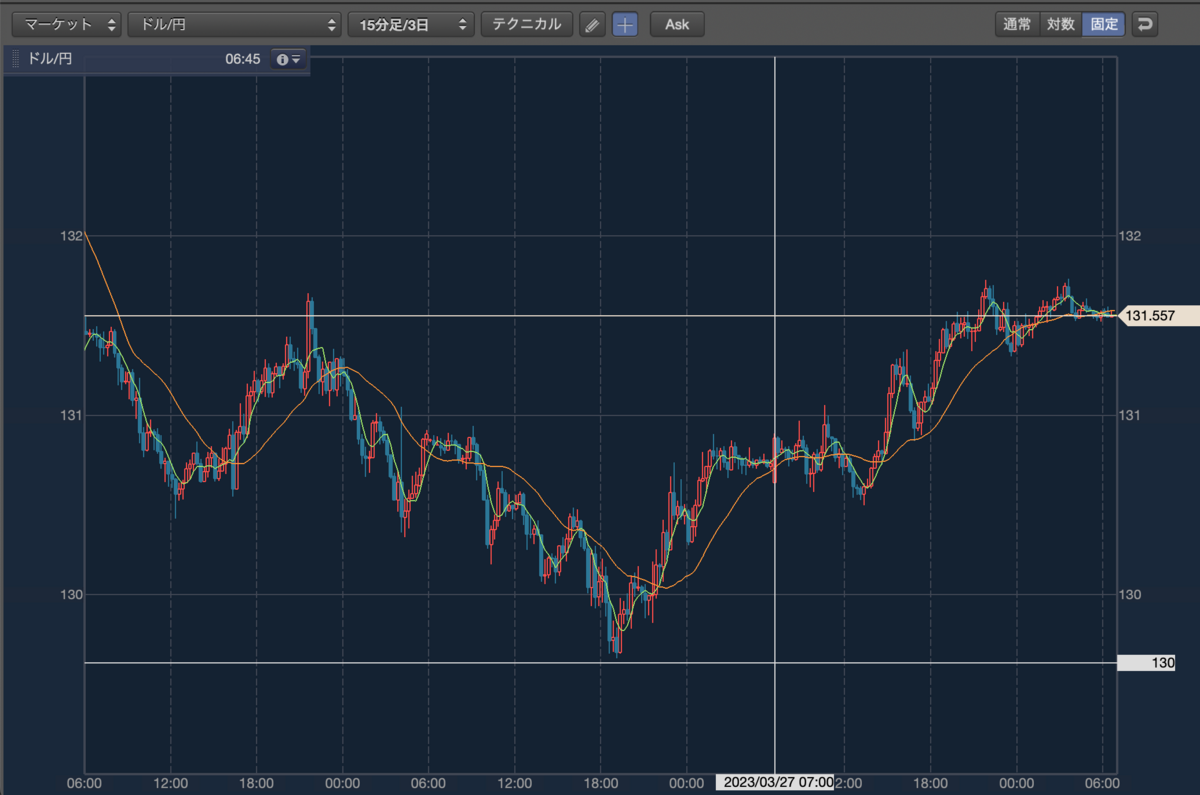The height and width of the screenshot is (795, 1200).
Task: Click the lower horizontal support line
Action: [x=600, y=662]
